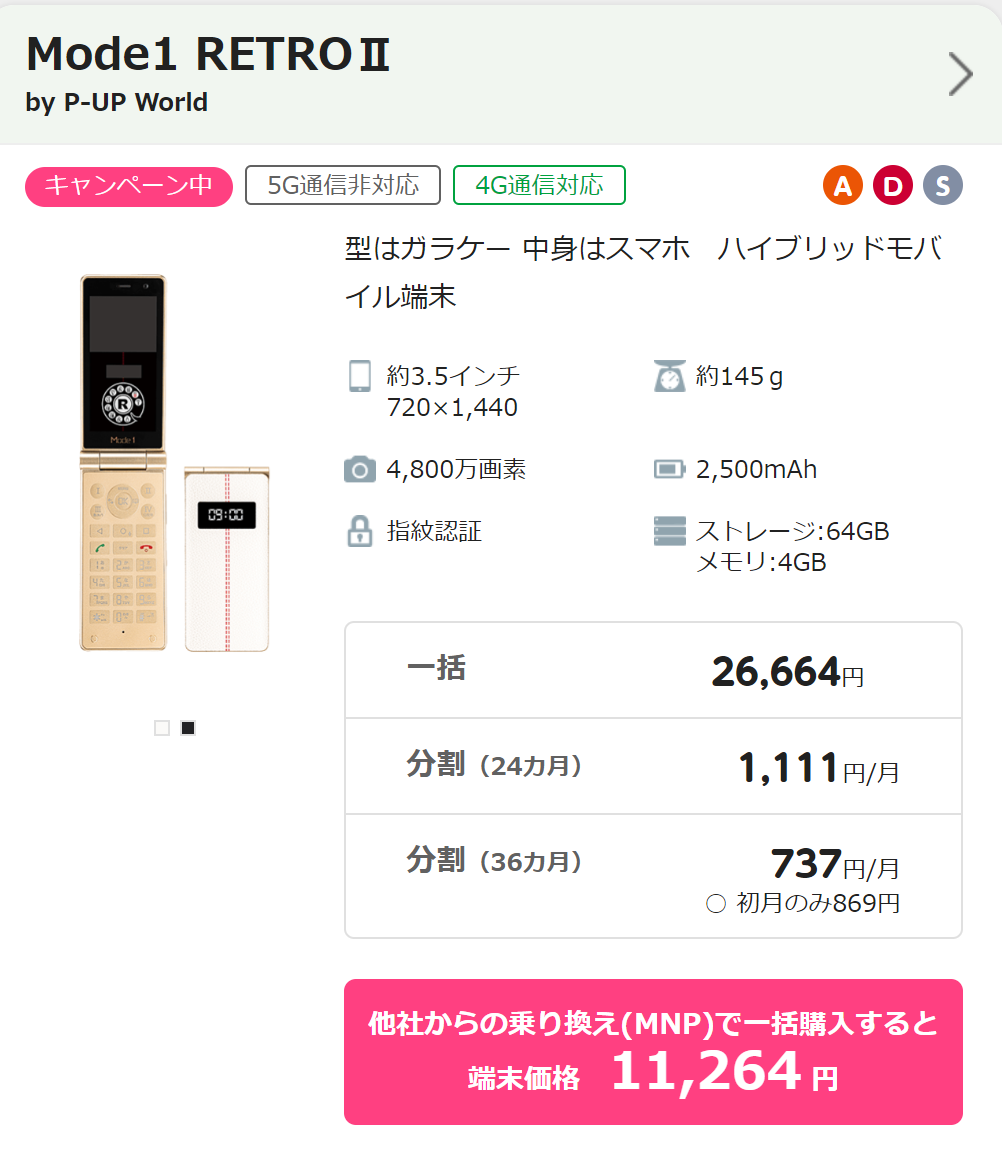Expand details with the right chevron arrow
The height and width of the screenshot is (1173, 1002).
pos(960,73)
